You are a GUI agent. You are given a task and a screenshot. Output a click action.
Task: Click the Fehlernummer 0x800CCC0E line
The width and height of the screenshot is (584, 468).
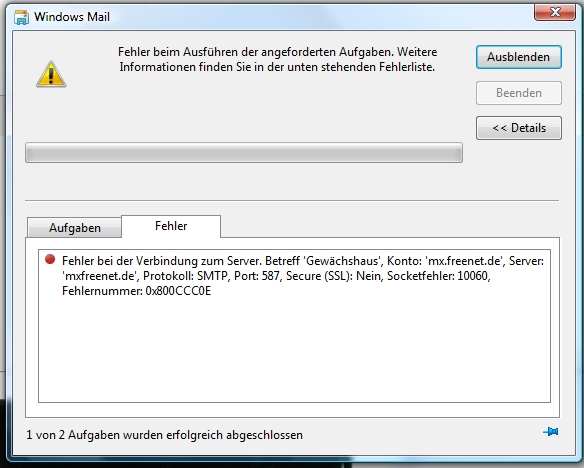pyautogui.click(x=136, y=291)
